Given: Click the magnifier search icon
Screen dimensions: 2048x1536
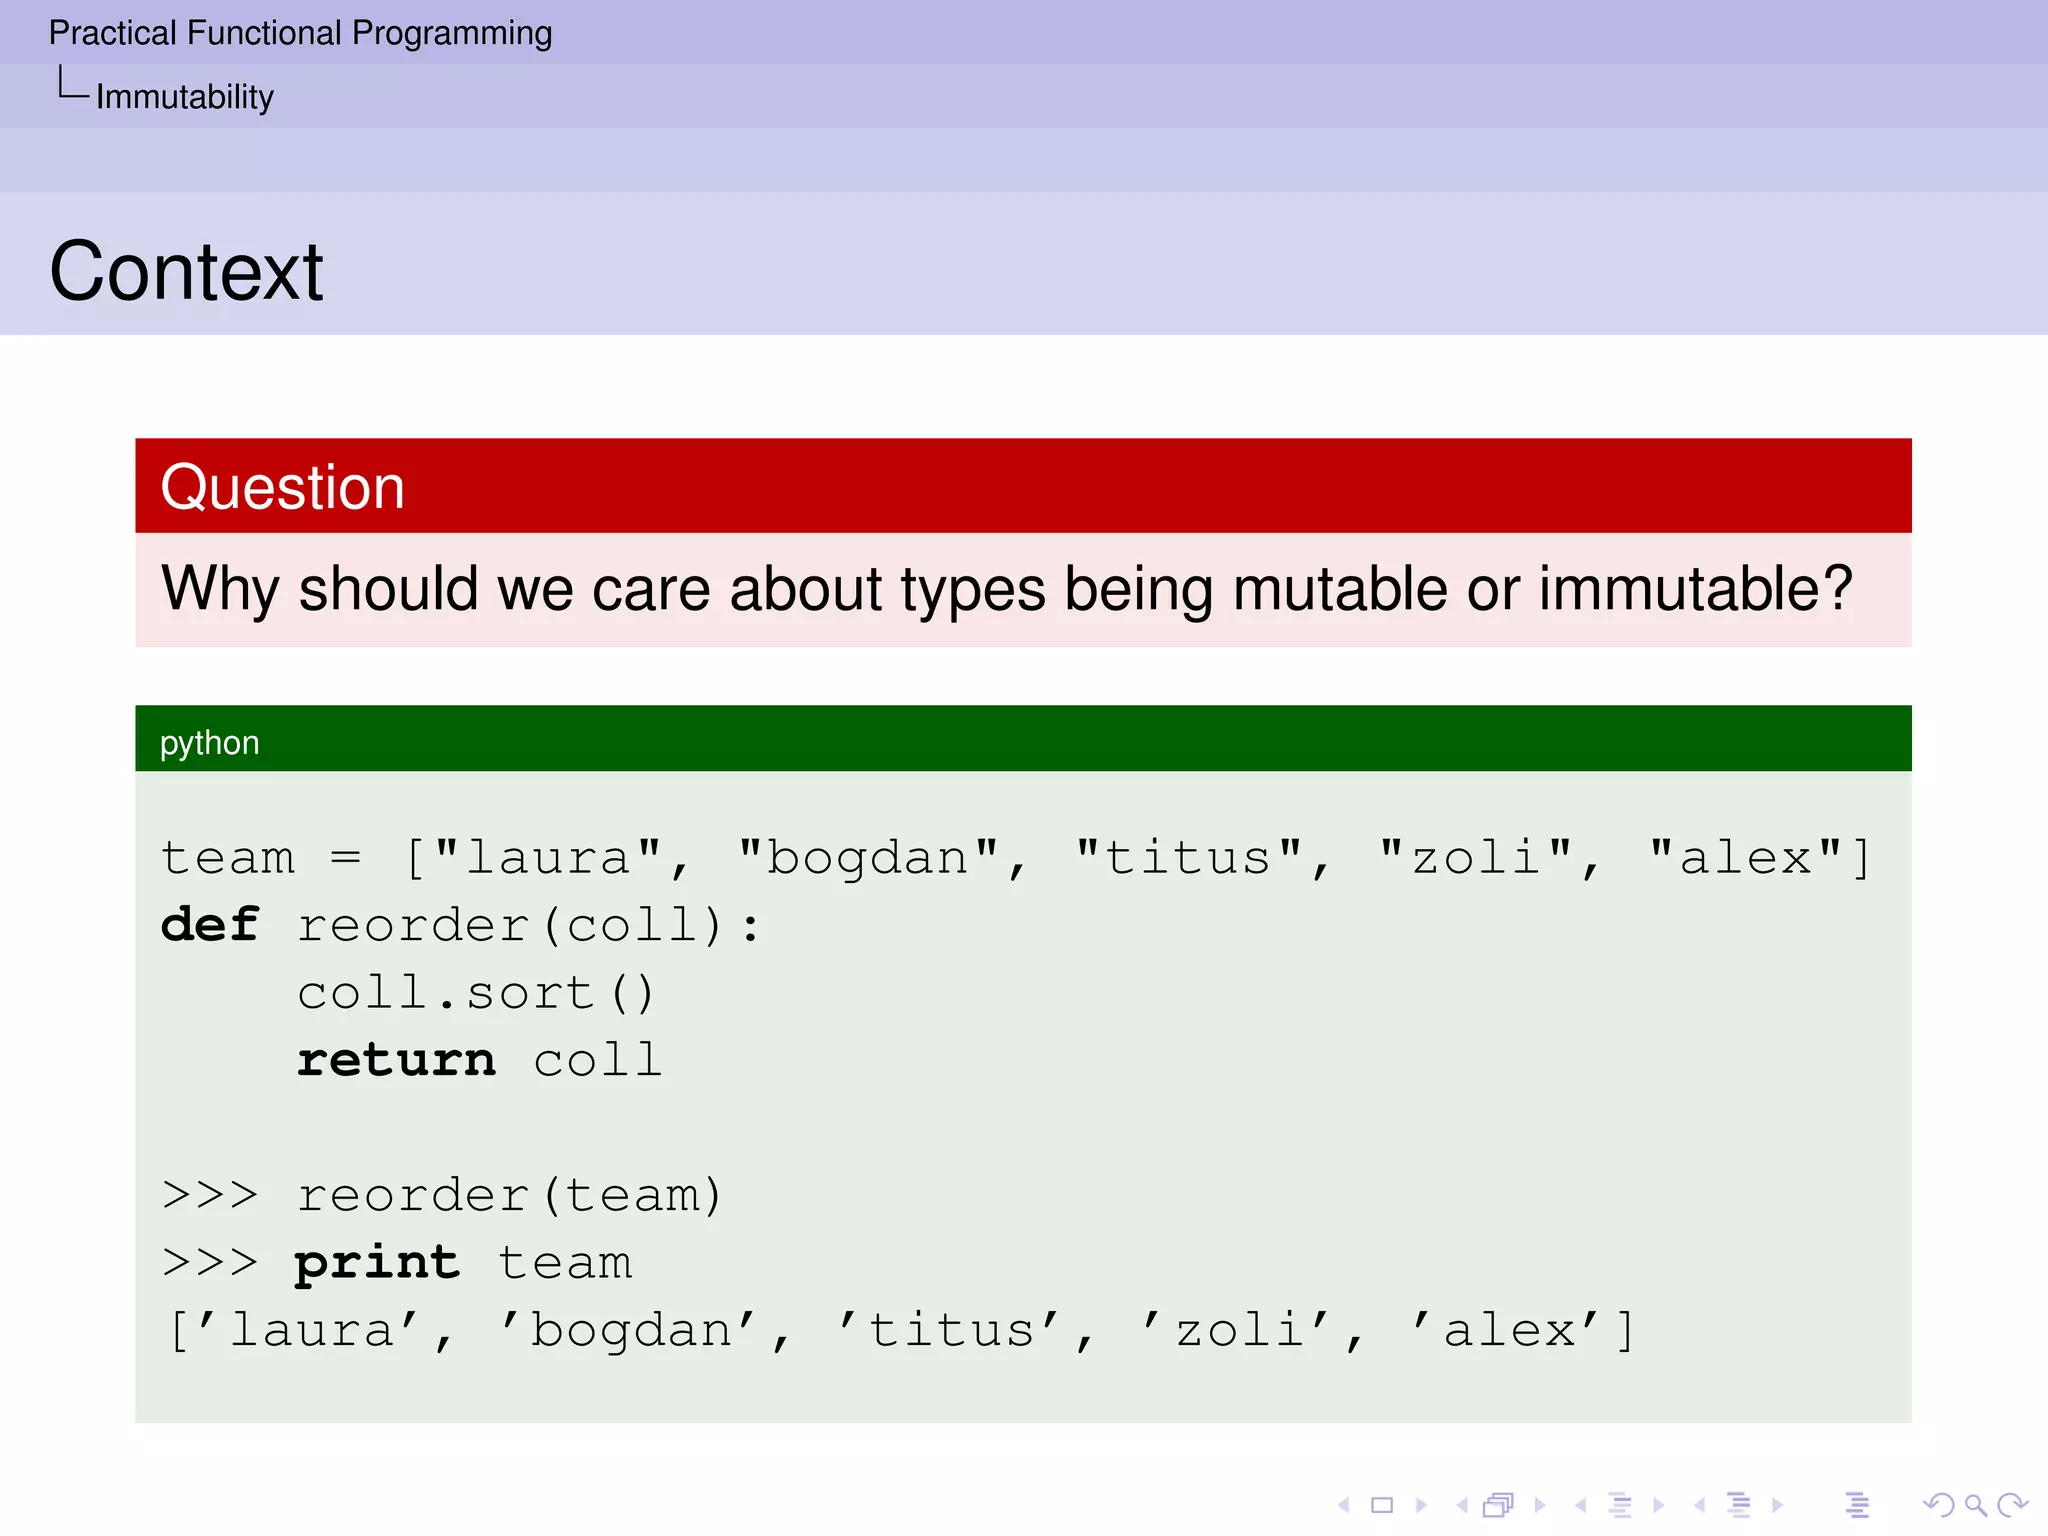Looking at the screenshot, I should coord(1975,1504).
